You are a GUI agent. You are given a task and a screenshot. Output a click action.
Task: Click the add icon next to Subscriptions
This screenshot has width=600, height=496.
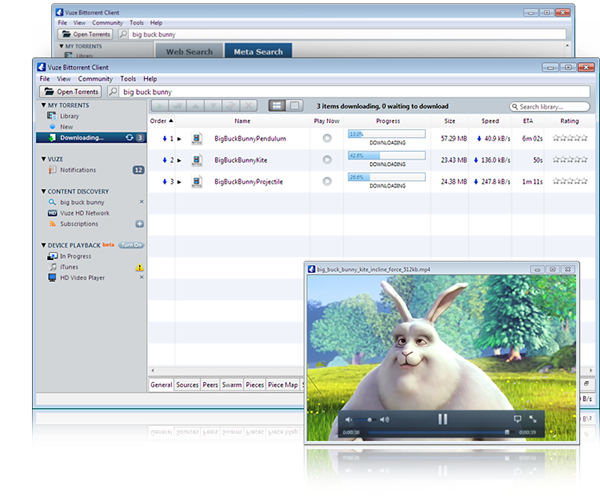point(140,224)
